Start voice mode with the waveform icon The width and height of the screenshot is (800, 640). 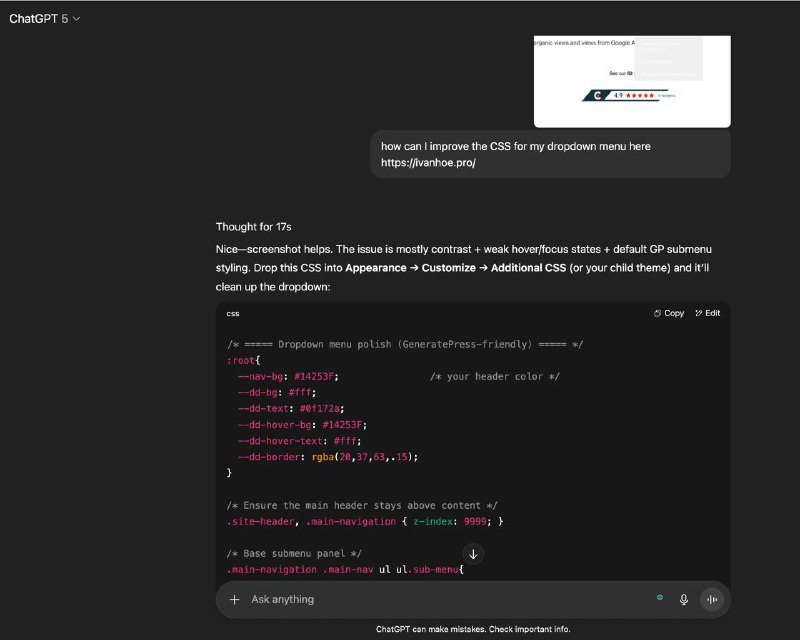click(712, 600)
